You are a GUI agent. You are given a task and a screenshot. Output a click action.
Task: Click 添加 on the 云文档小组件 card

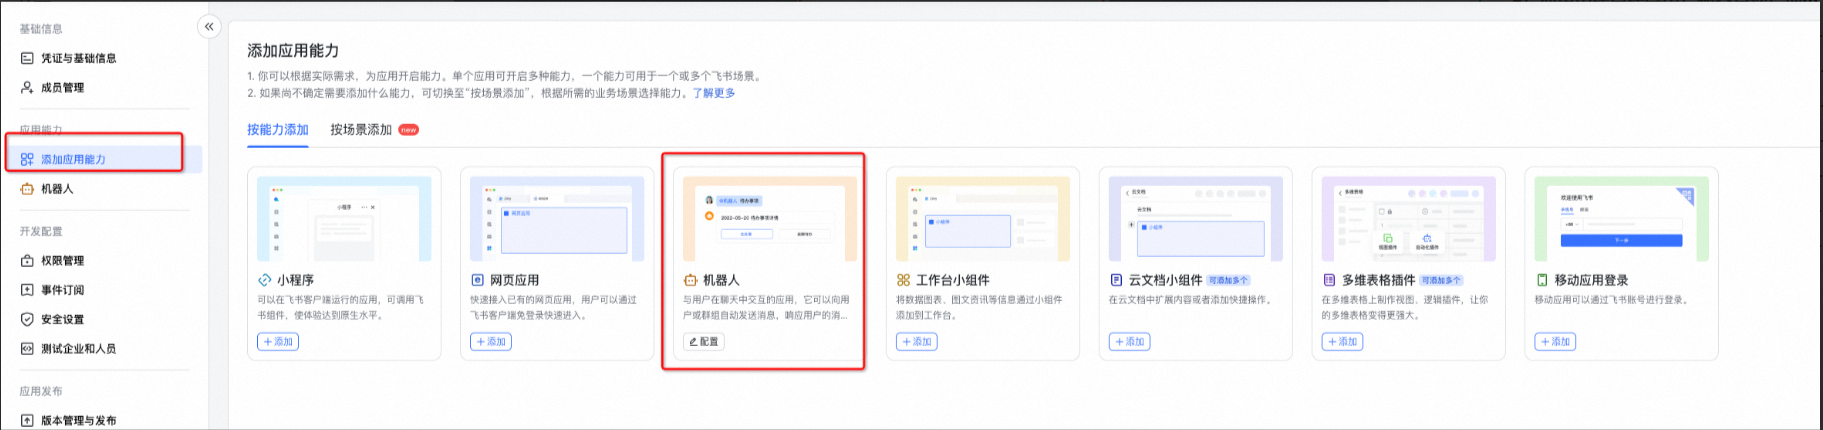click(x=1130, y=342)
